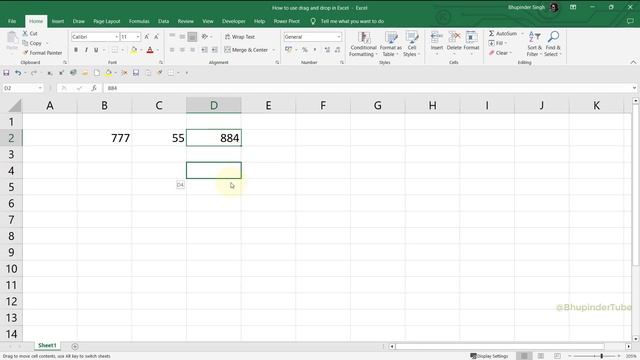Expand the Sort & Filter menu
640x360 pixels.
534,44
